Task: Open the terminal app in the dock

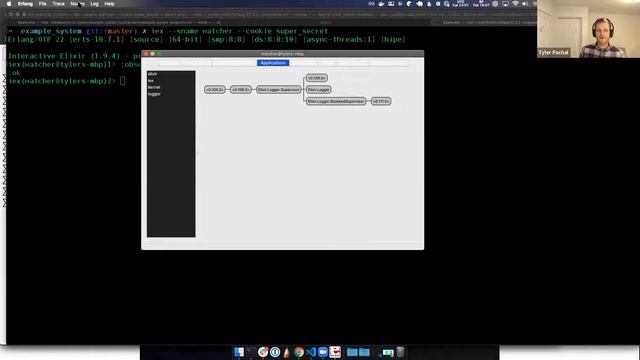Action: click(251, 352)
